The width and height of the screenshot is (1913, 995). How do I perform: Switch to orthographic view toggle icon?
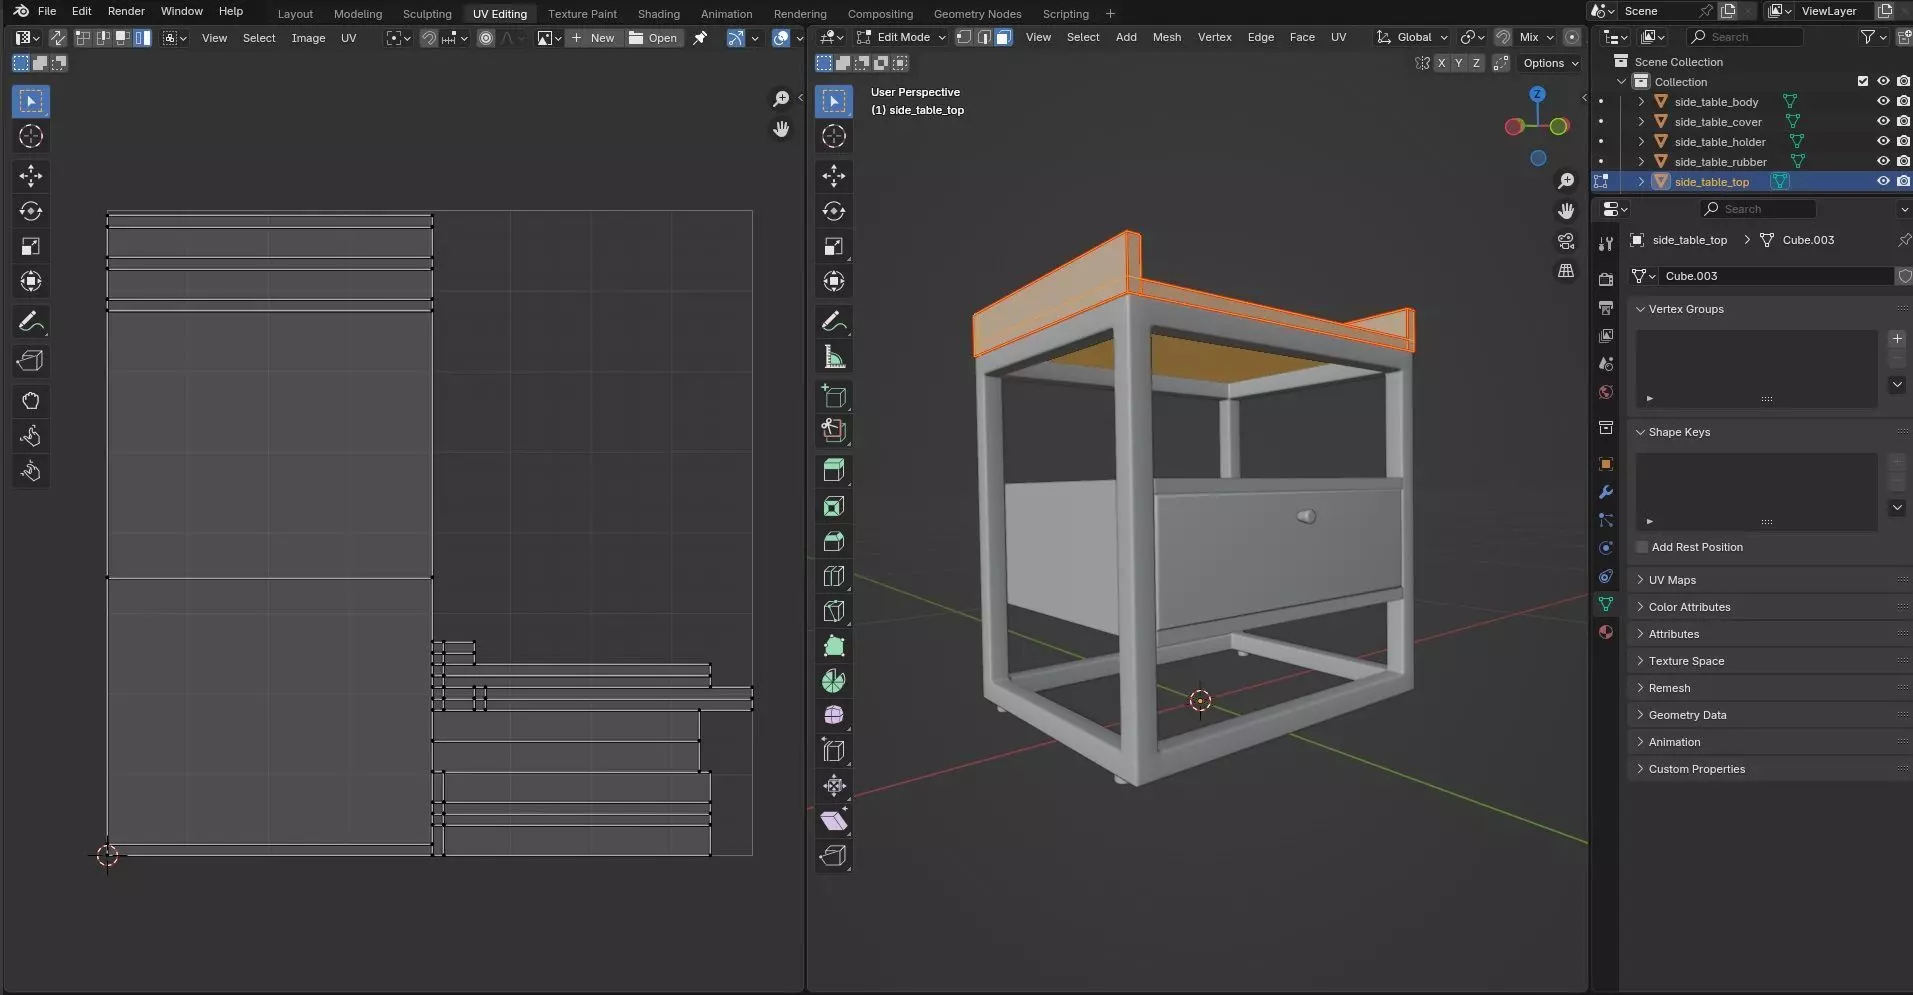click(1566, 271)
